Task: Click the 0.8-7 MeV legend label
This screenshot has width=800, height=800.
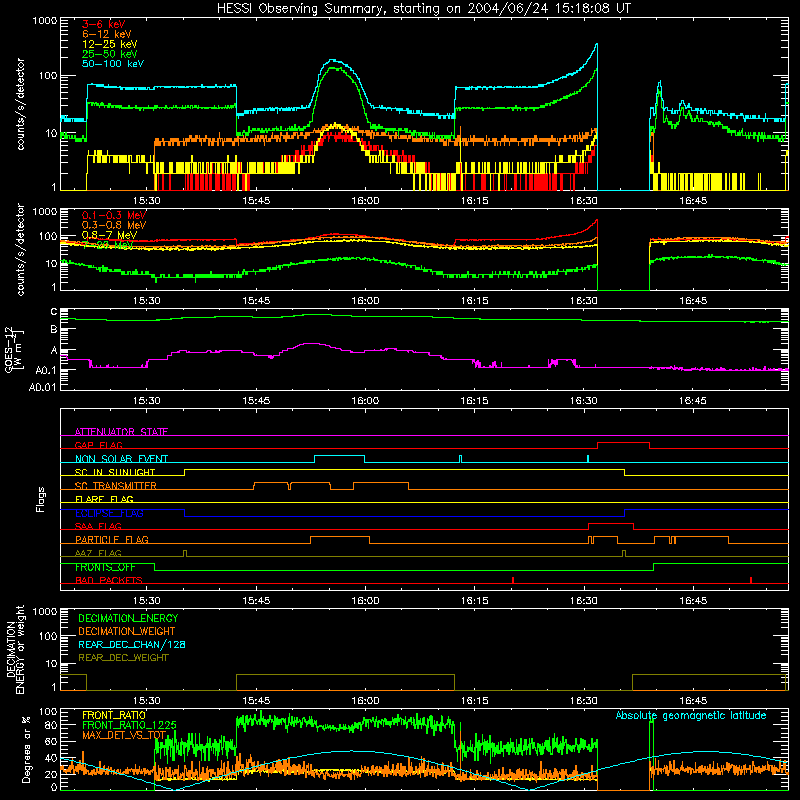Action: click(x=109, y=235)
